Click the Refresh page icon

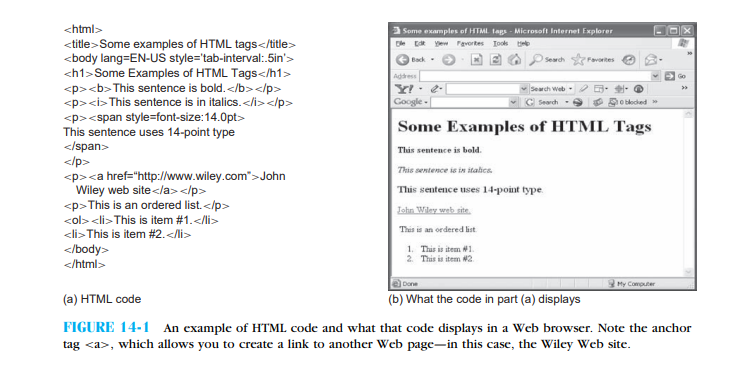(x=496, y=60)
